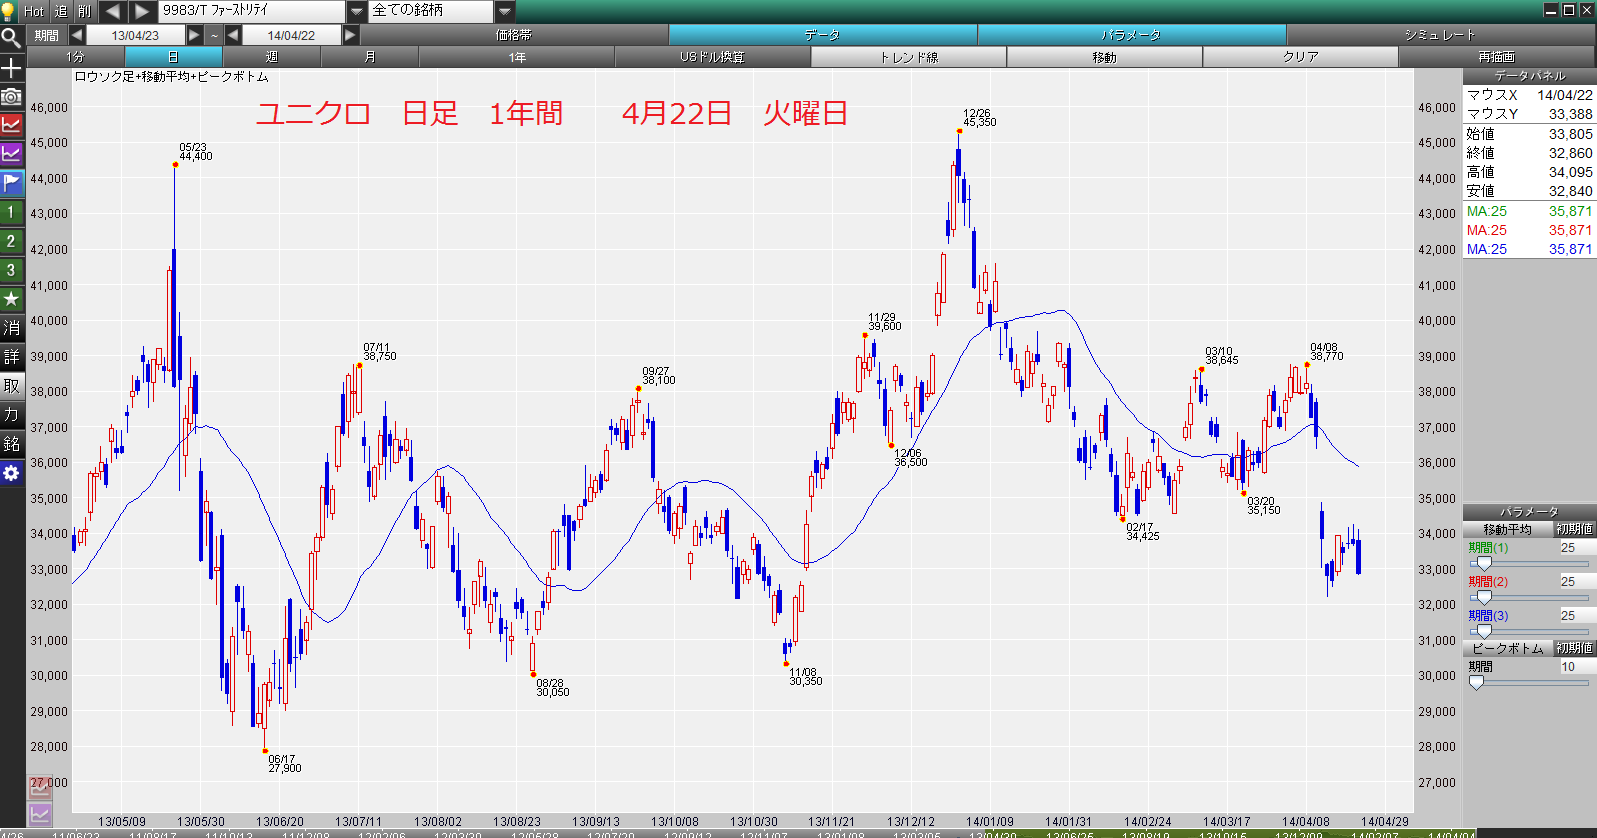Decrease end date 14/04/22
Image resolution: width=1597 pixels, height=838 pixels.
(233, 35)
